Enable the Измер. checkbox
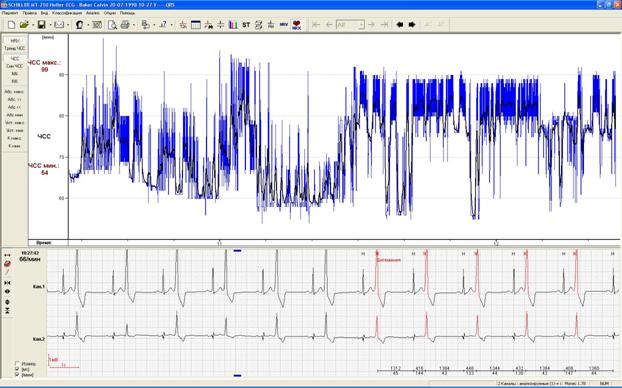This screenshot has height=388, width=622. pos(17,363)
